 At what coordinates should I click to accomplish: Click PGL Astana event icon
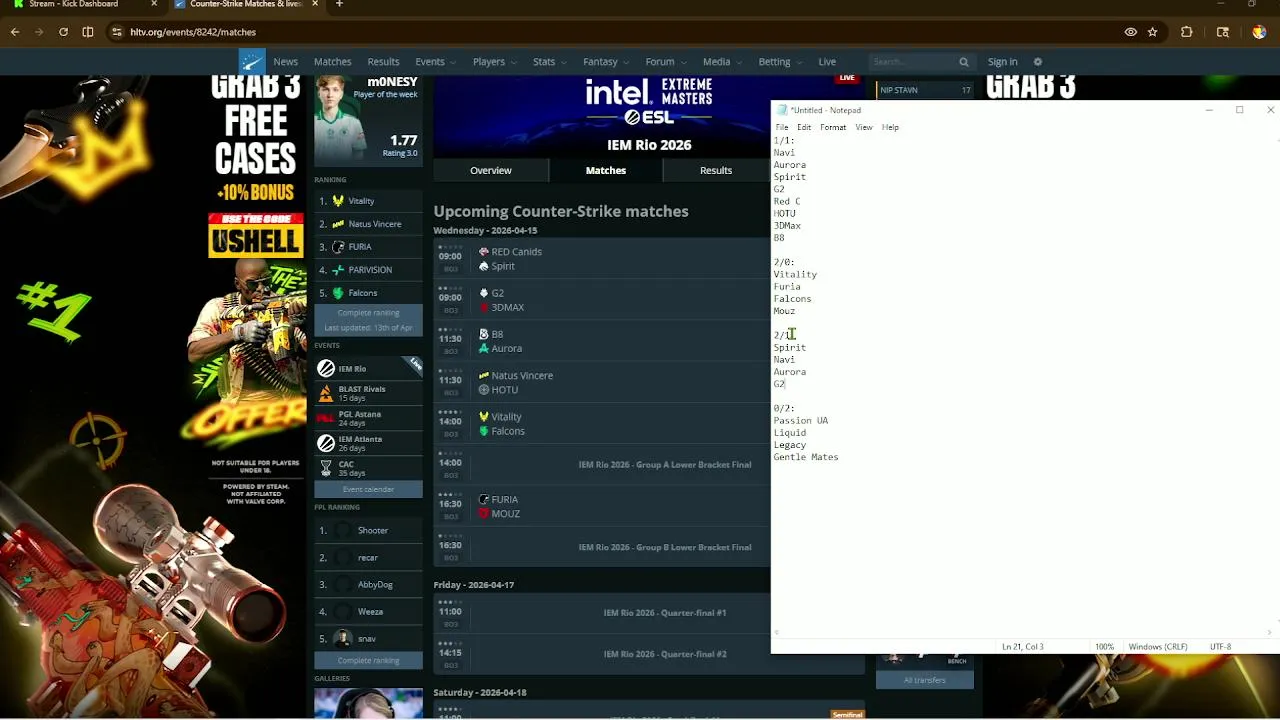pyautogui.click(x=326, y=418)
